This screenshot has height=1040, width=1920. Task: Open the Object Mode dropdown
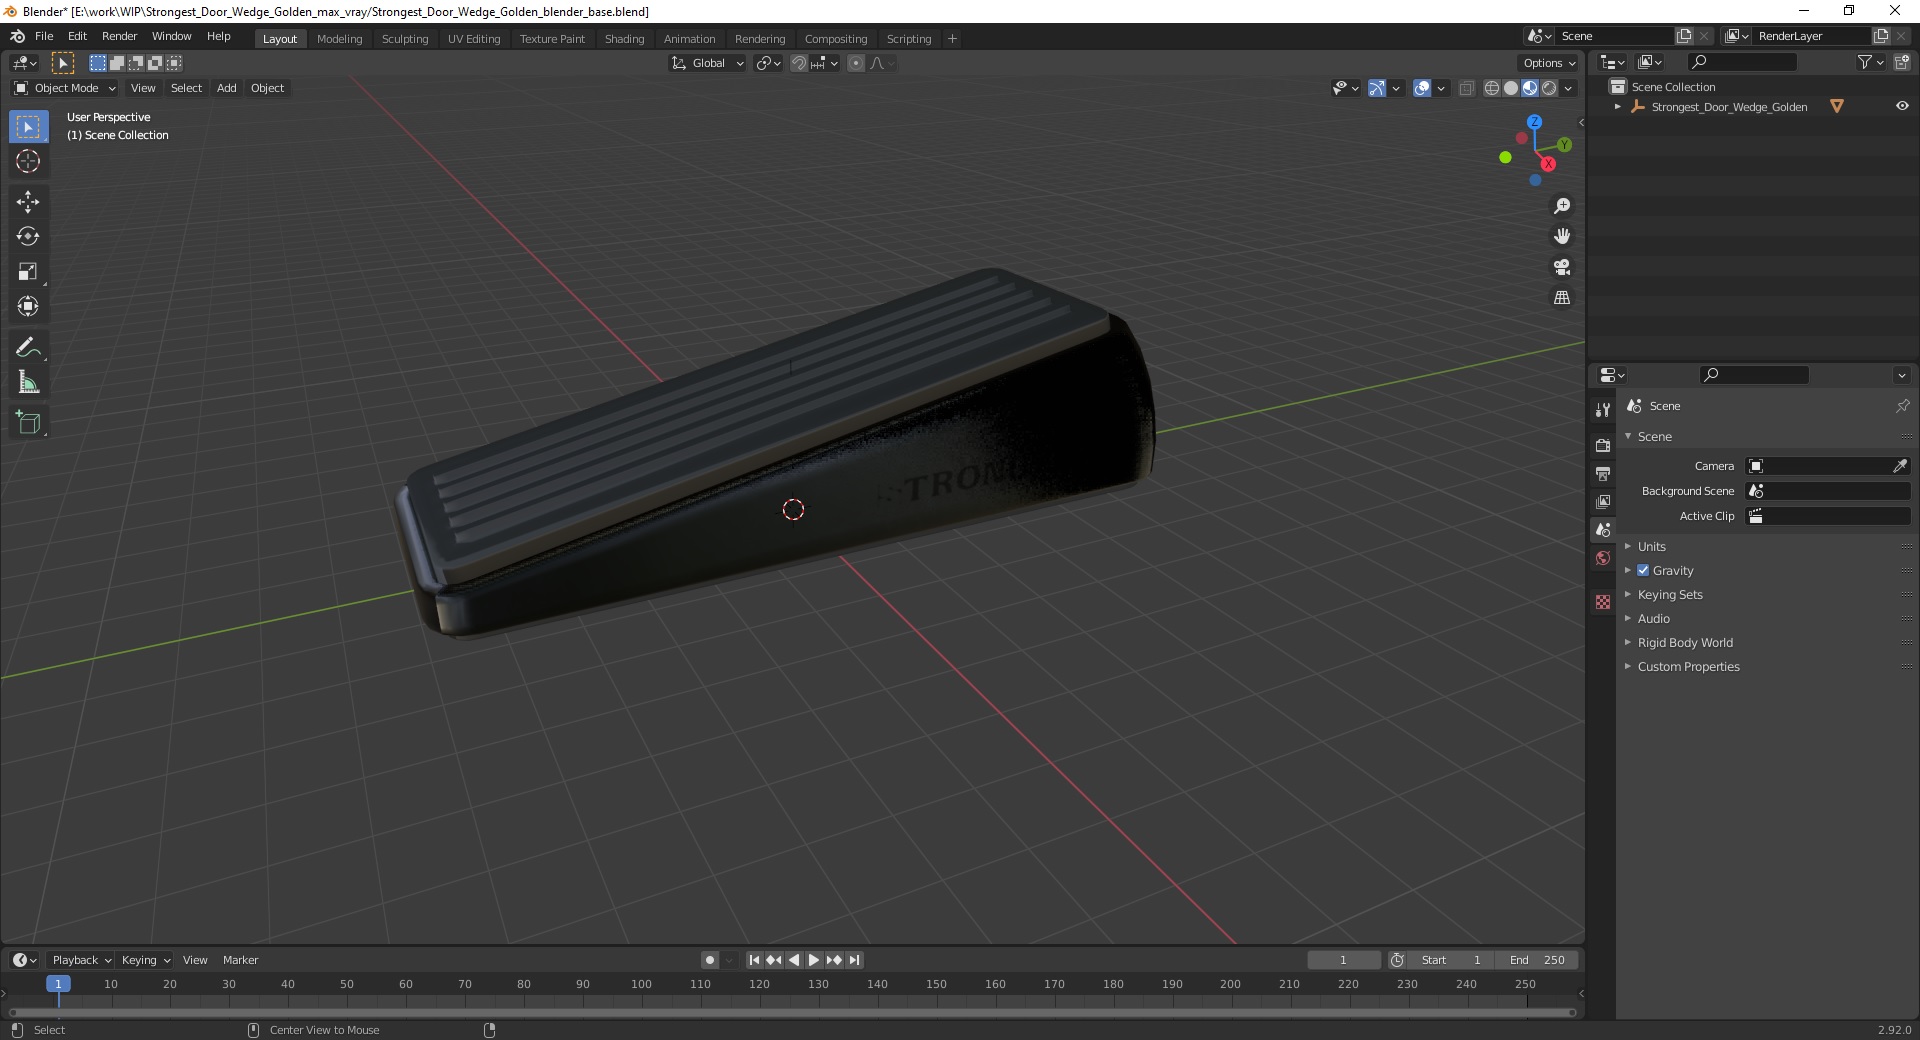(65, 88)
